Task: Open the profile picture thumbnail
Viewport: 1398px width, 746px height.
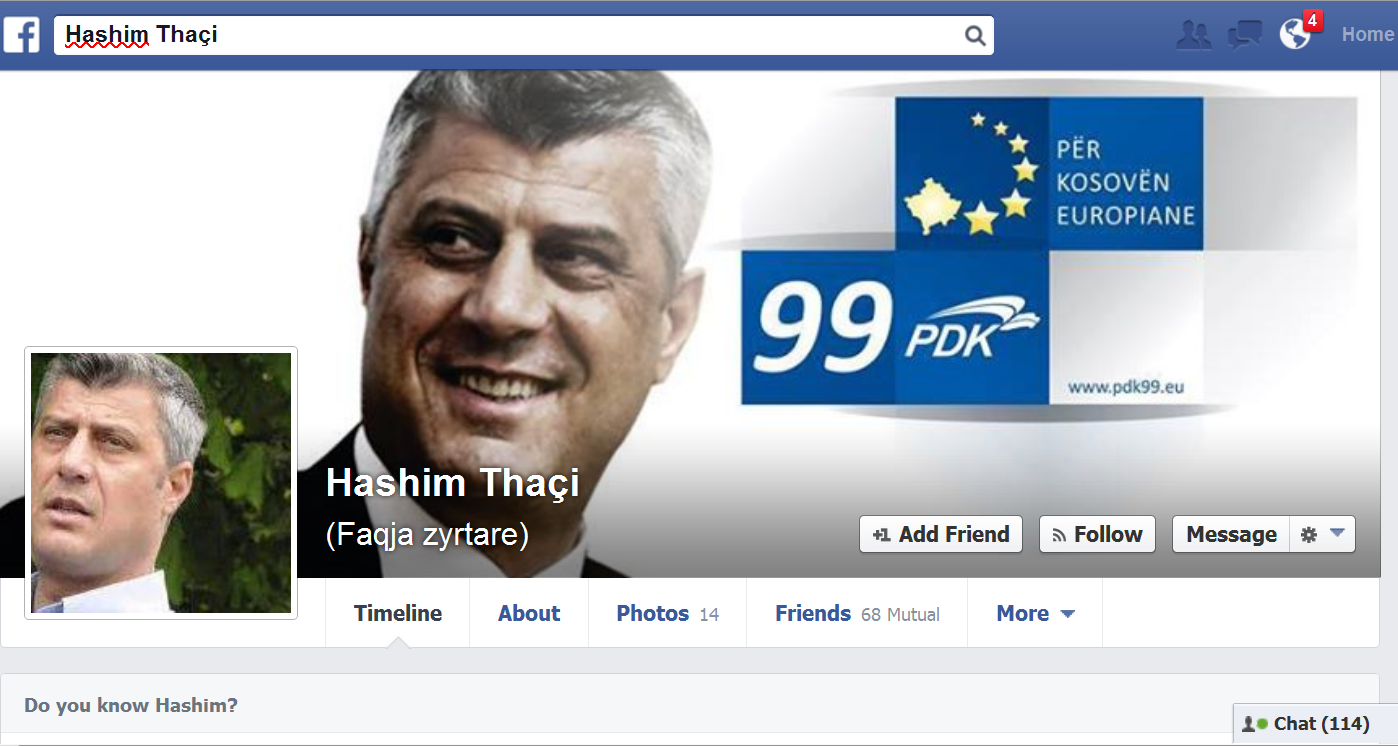Action: 161,483
